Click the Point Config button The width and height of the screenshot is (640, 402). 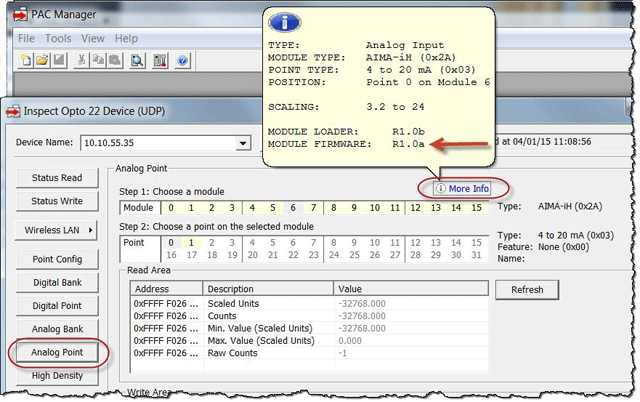click(57, 259)
